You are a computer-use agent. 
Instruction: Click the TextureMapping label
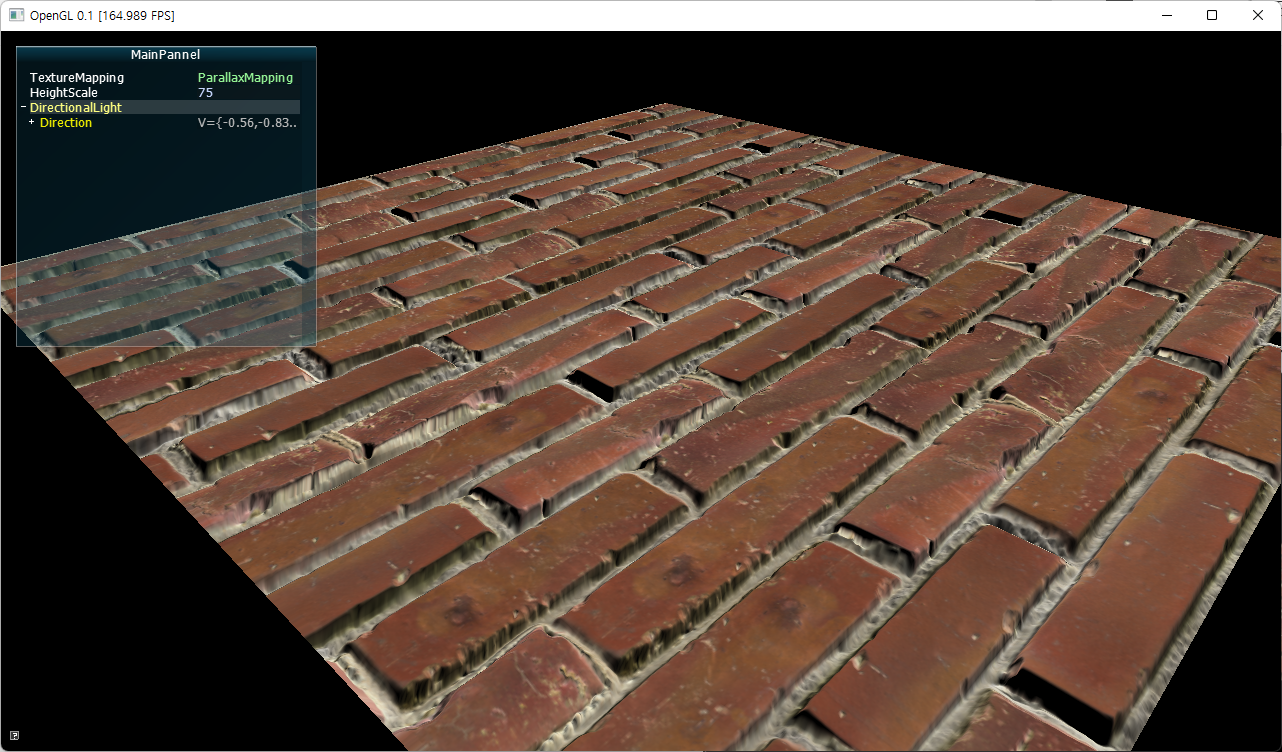click(x=77, y=77)
